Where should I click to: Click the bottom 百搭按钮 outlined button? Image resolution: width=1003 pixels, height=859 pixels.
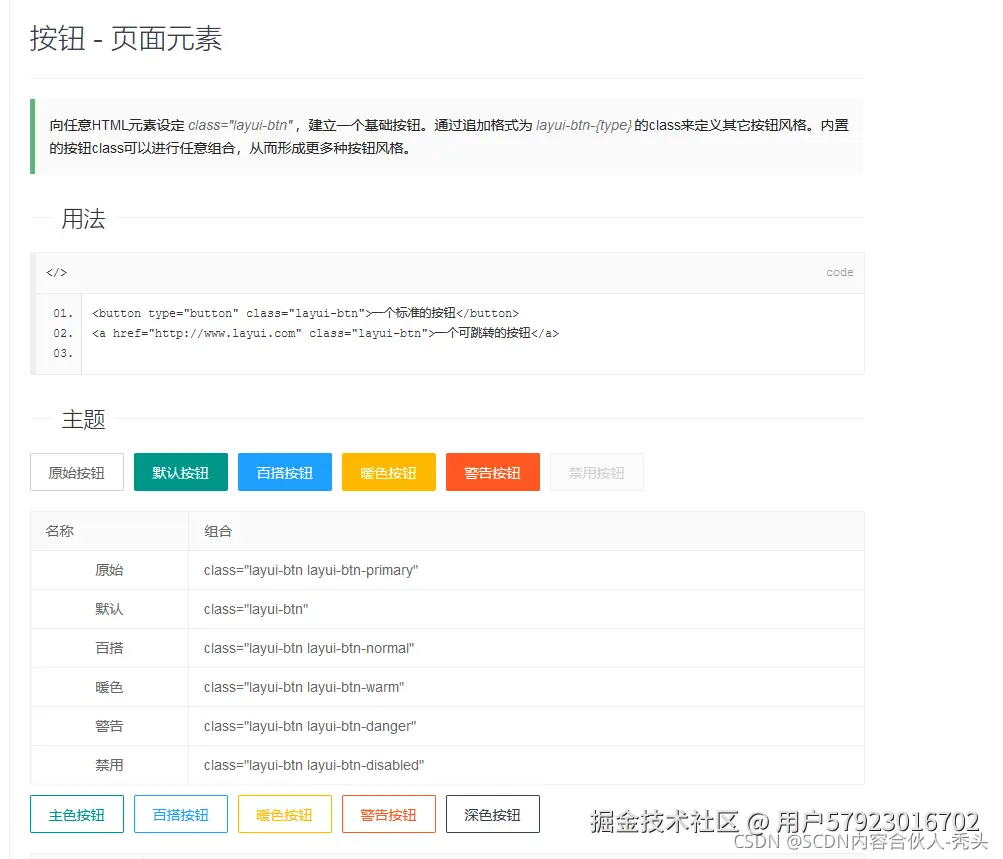[x=180, y=814]
